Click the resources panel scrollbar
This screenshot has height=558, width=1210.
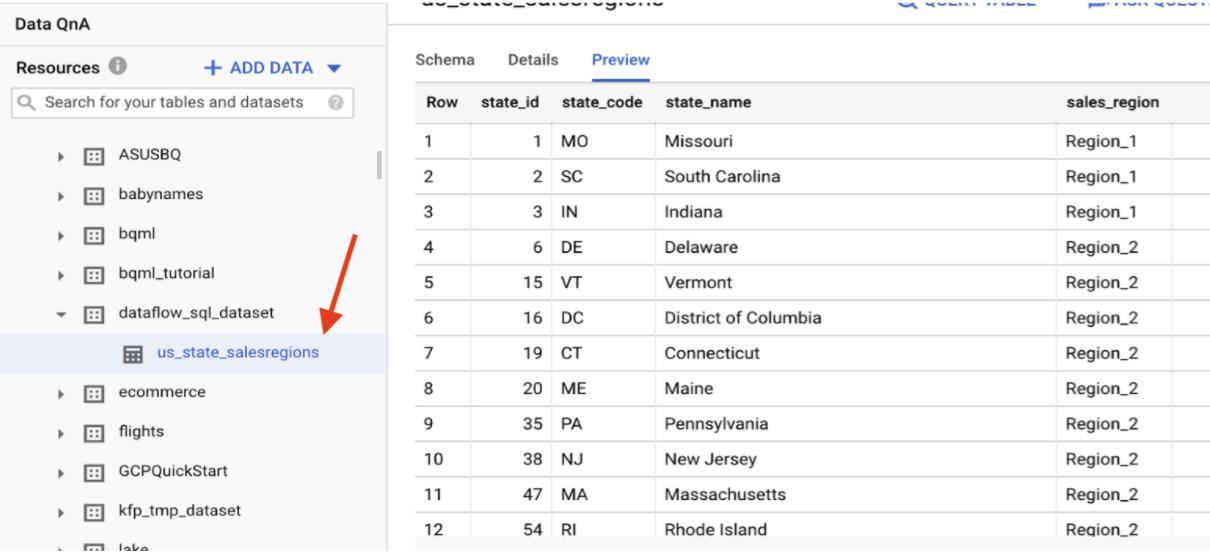(379, 165)
